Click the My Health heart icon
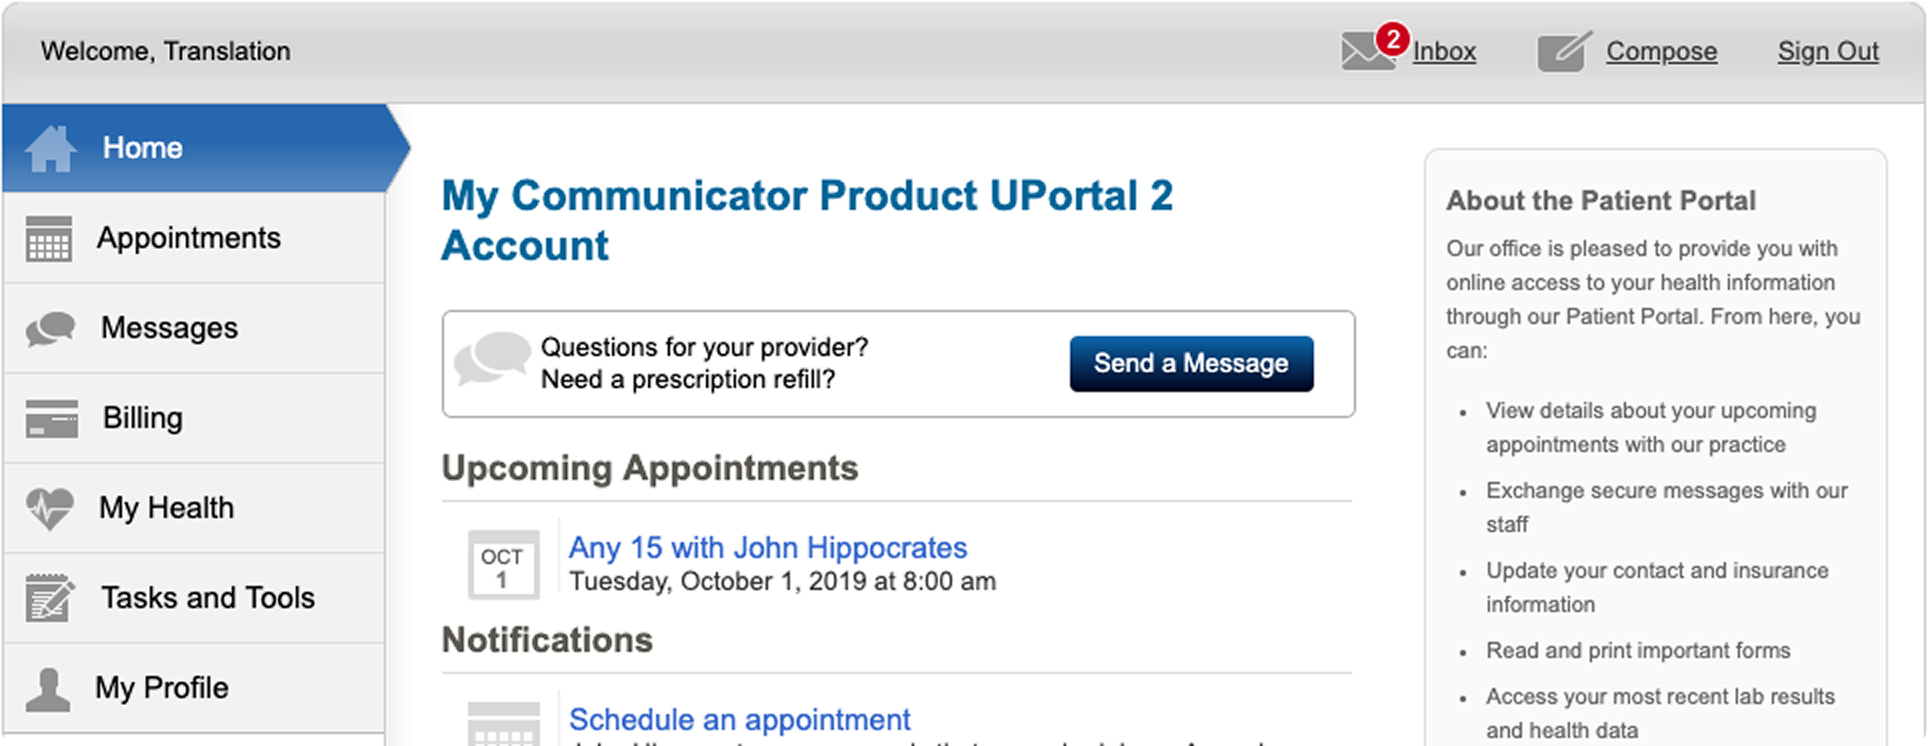Screen dimensions: 1928x746 tap(50, 509)
